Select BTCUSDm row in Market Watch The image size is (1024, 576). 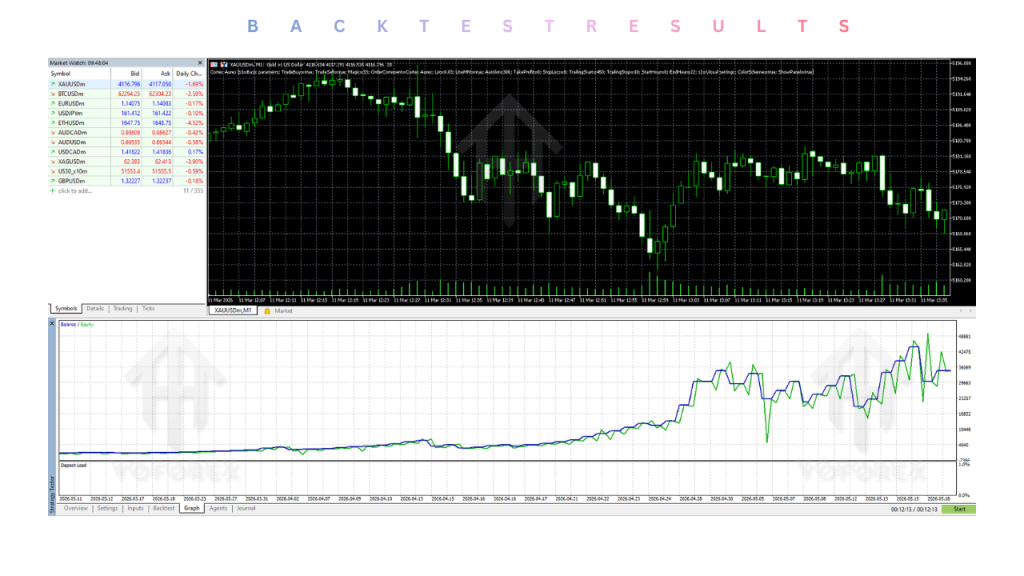(126, 94)
